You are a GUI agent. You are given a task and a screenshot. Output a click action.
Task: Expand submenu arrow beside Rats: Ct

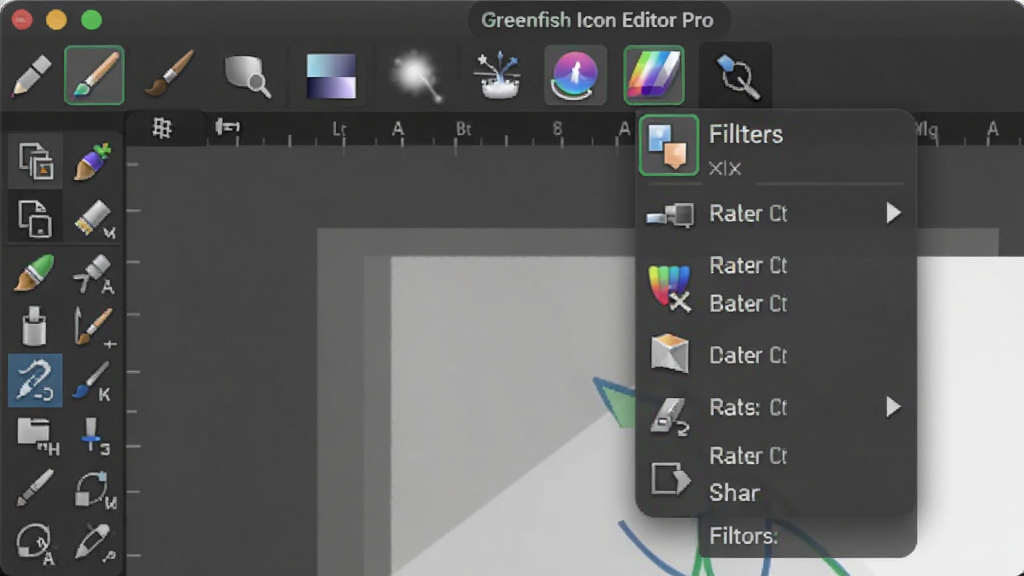[x=893, y=407]
